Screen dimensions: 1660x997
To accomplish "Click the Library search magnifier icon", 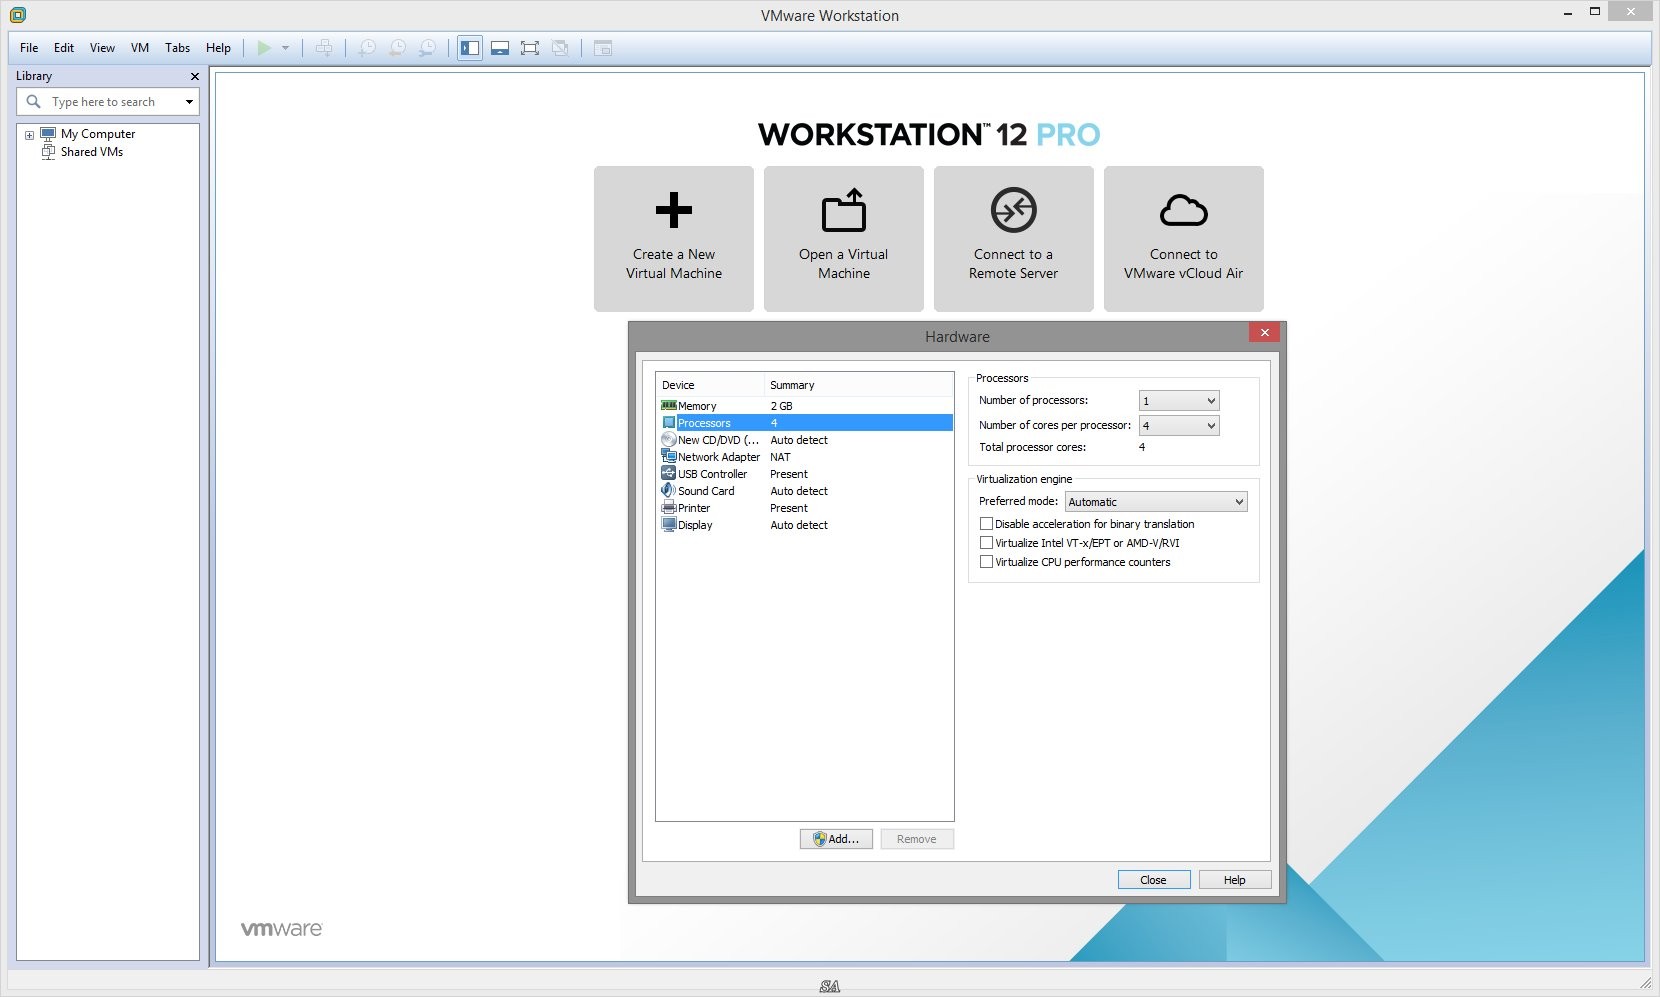I will tap(33, 101).
